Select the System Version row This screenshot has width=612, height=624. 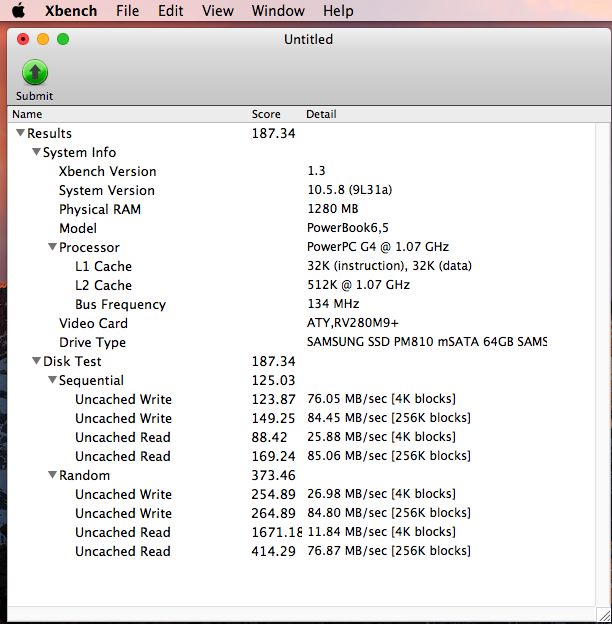point(301,190)
